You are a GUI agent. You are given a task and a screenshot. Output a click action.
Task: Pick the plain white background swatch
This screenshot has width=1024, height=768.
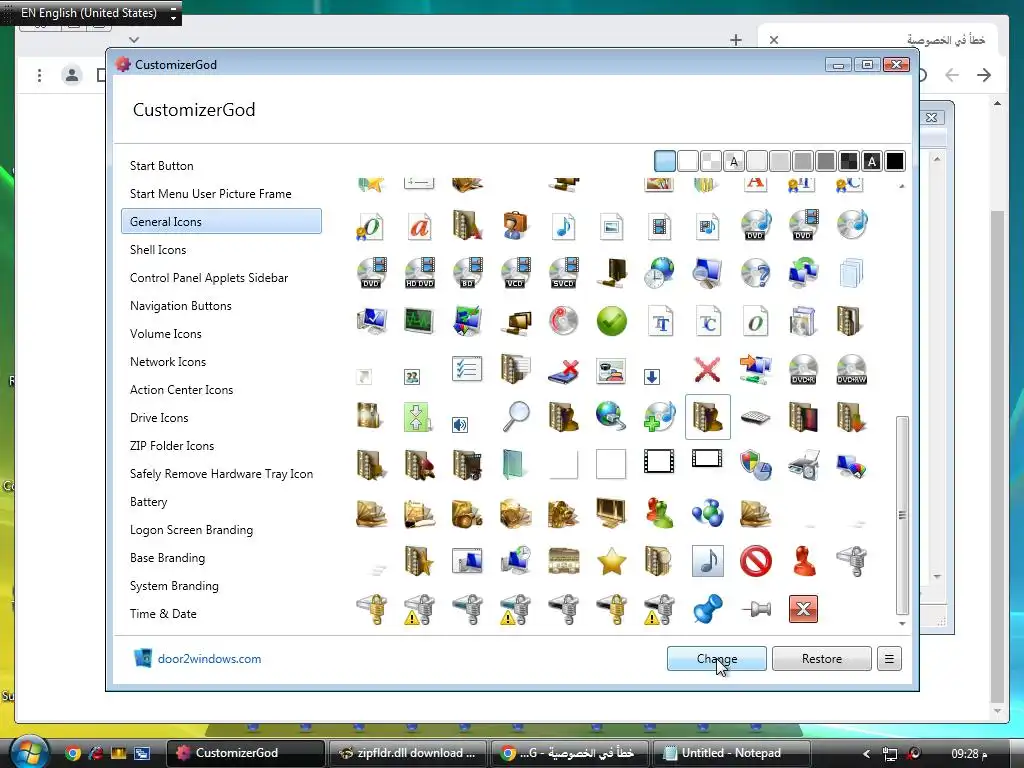tap(688, 161)
